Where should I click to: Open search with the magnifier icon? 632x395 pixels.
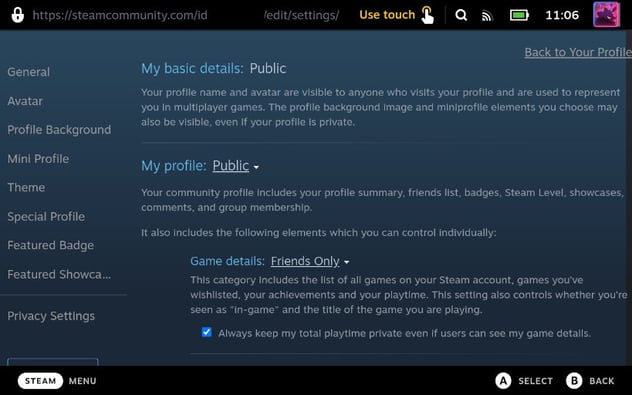coord(461,15)
